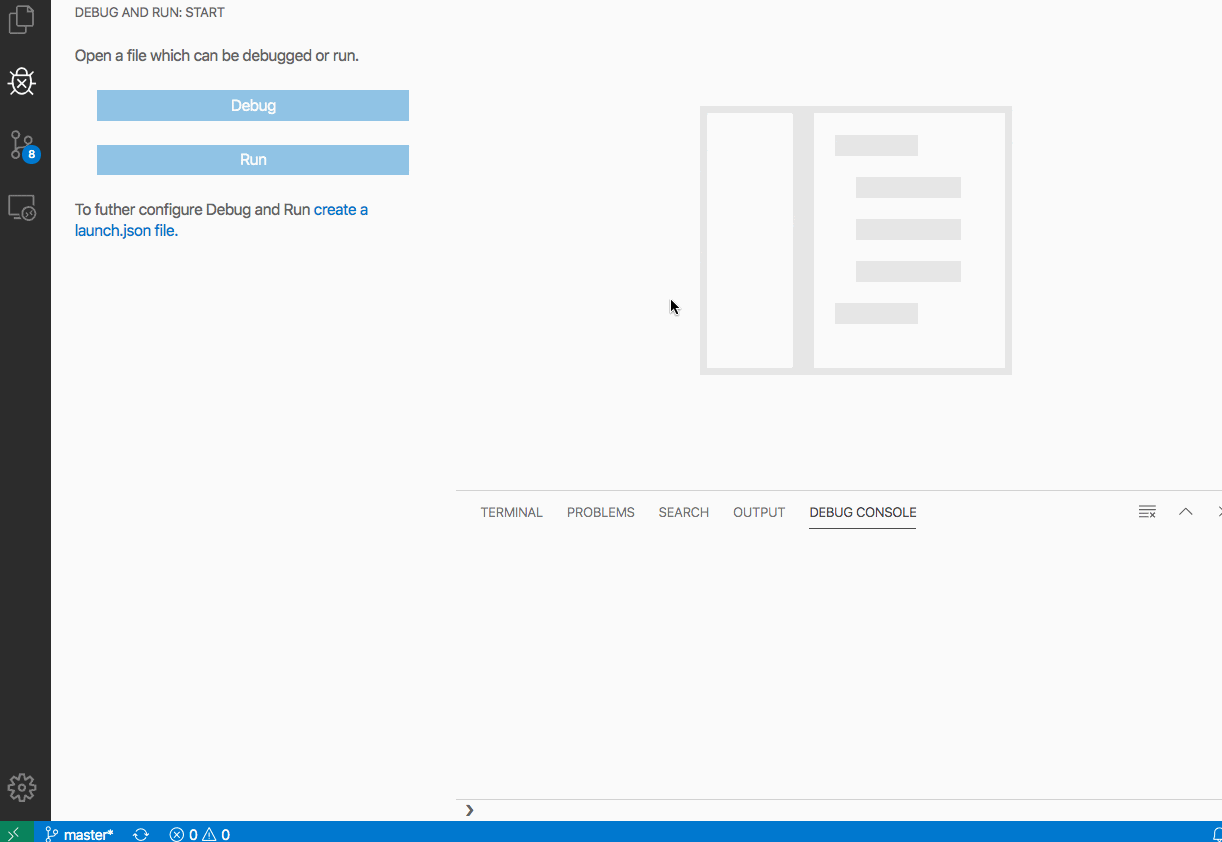Select the Run and Debug activity bar icon
The height and width of the screenshot is (842, 1222).
pyautogui.click(x=22, y=82)
